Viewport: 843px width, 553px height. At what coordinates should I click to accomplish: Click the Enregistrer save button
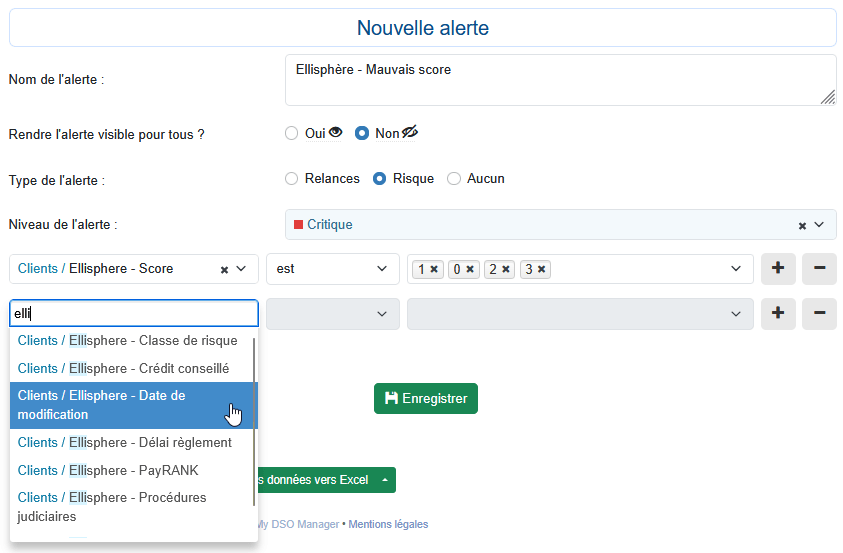(x=426, y=398)
